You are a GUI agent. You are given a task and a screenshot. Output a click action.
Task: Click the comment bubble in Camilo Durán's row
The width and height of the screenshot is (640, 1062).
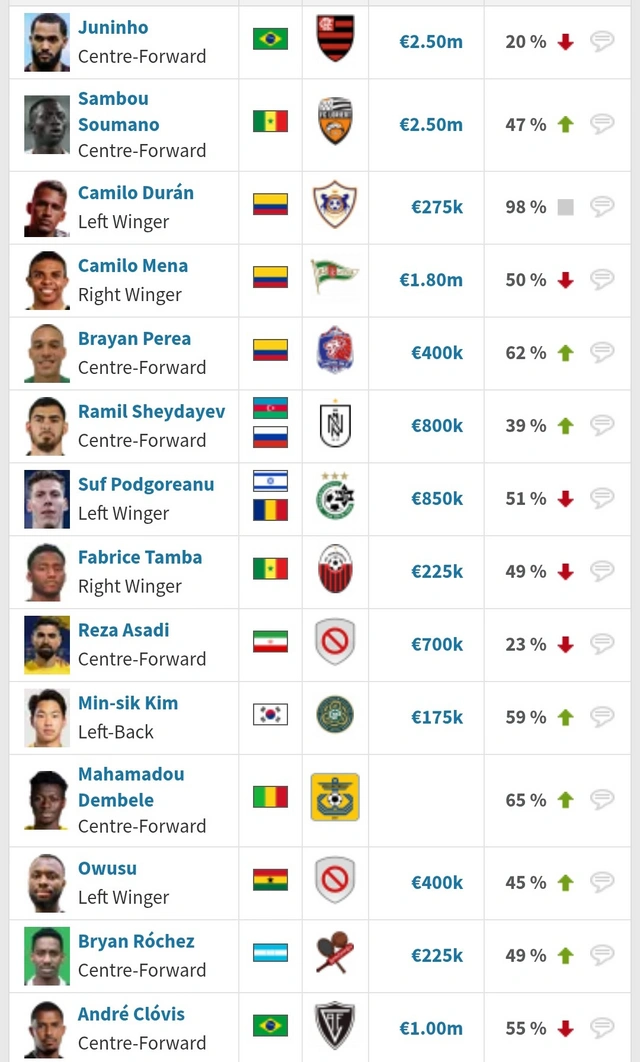[x=601, y=206]
